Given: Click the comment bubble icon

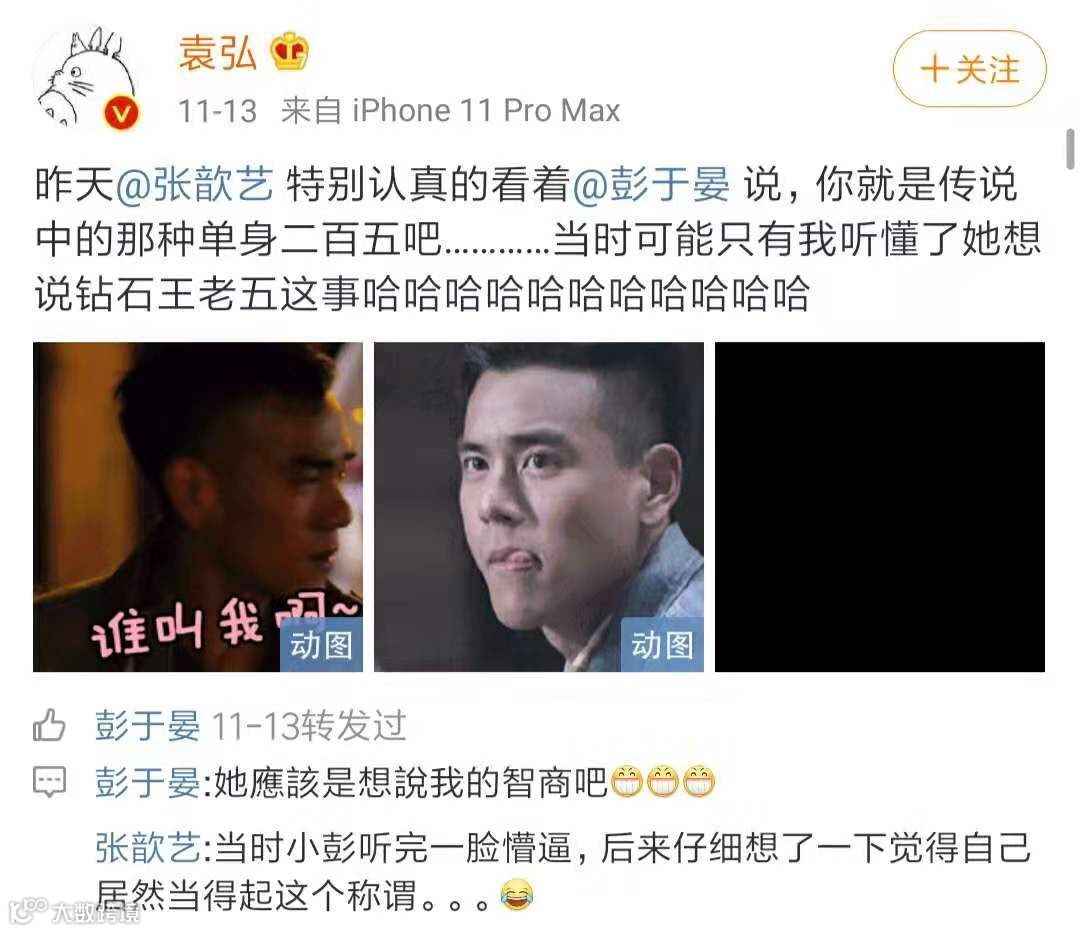Looking at the screenshot, I should point(49,782).
